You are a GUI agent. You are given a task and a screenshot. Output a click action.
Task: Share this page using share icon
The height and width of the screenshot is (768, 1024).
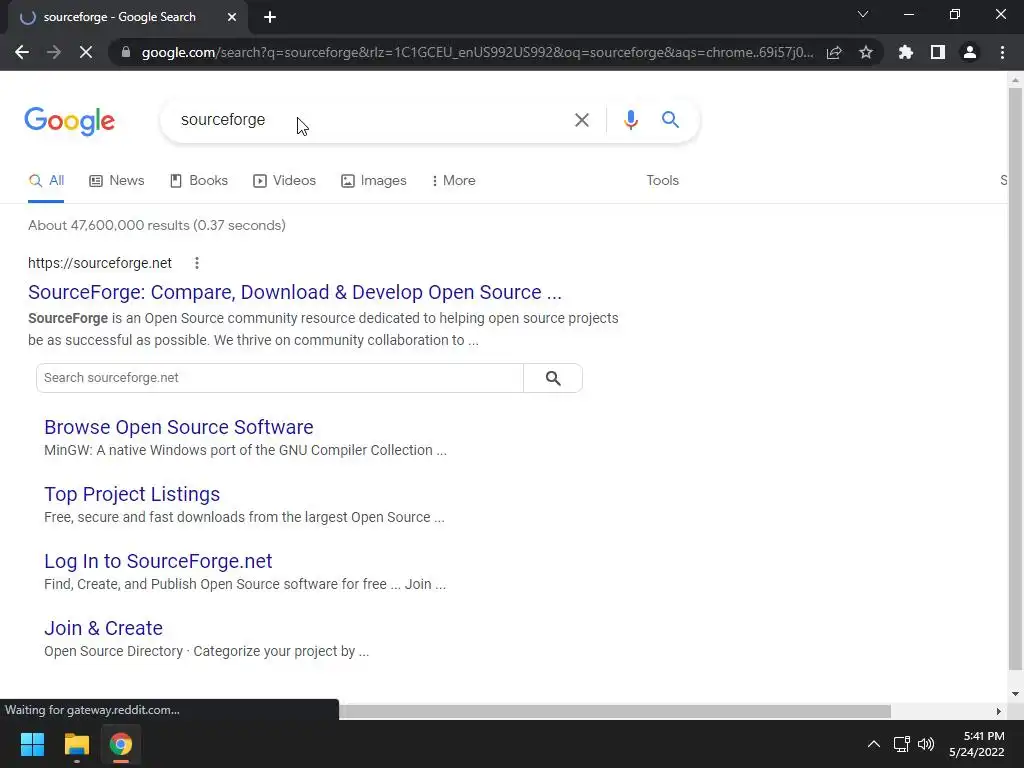pos(834,52)
